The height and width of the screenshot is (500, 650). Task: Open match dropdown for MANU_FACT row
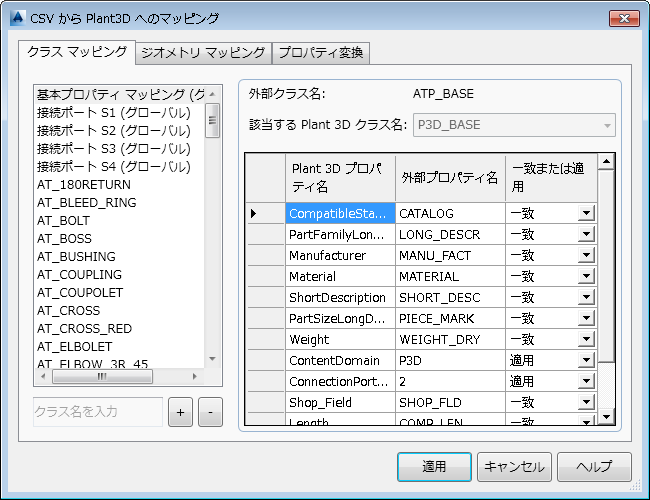coord(587,255)
